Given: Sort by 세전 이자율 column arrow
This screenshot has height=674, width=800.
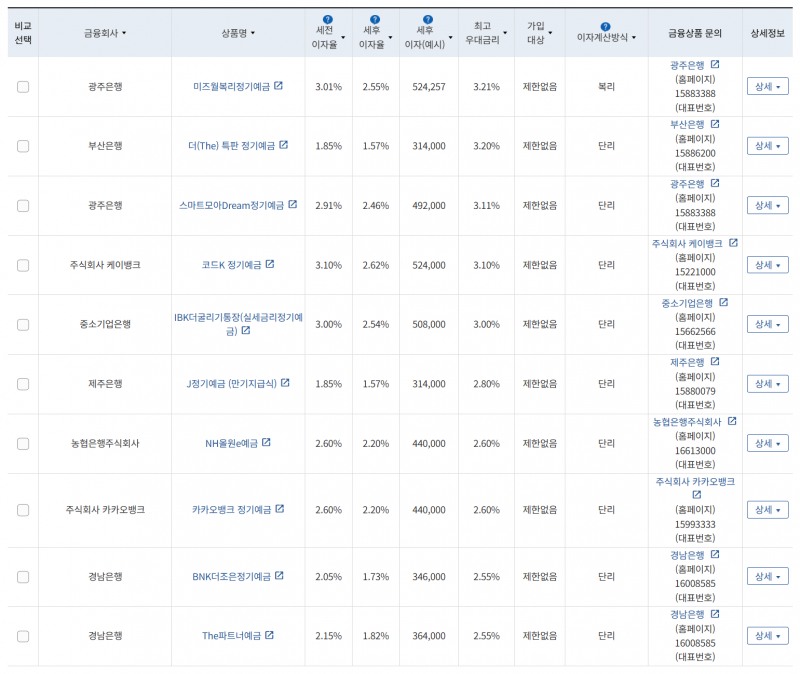Looking at the screenshot, I should [x=343, y=38].
